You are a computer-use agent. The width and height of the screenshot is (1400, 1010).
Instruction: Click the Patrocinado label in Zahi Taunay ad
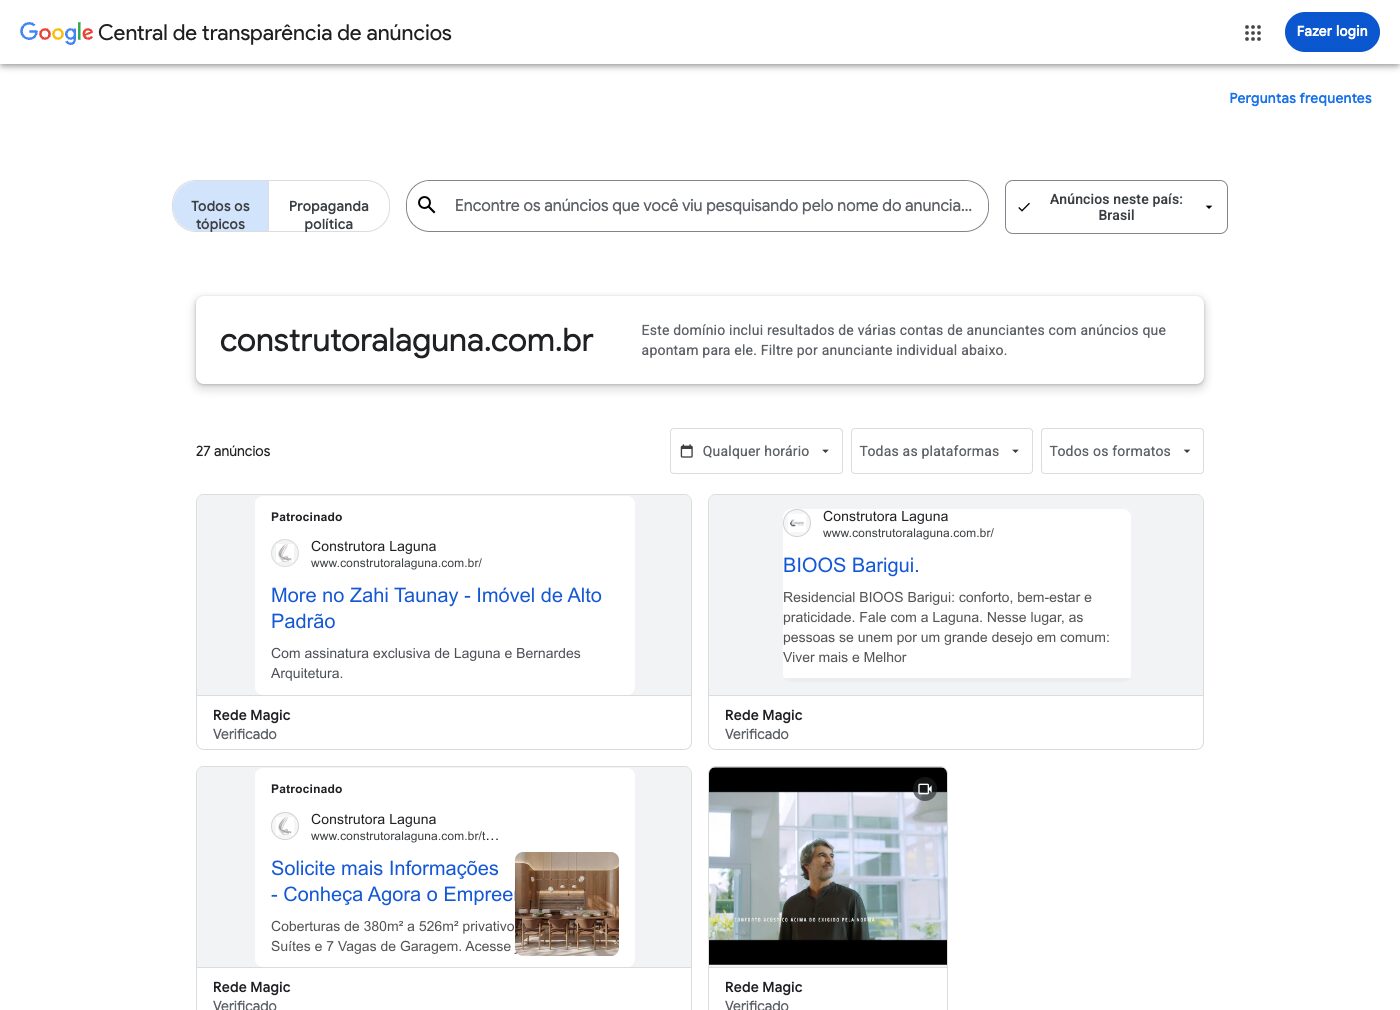coord(307,517)
